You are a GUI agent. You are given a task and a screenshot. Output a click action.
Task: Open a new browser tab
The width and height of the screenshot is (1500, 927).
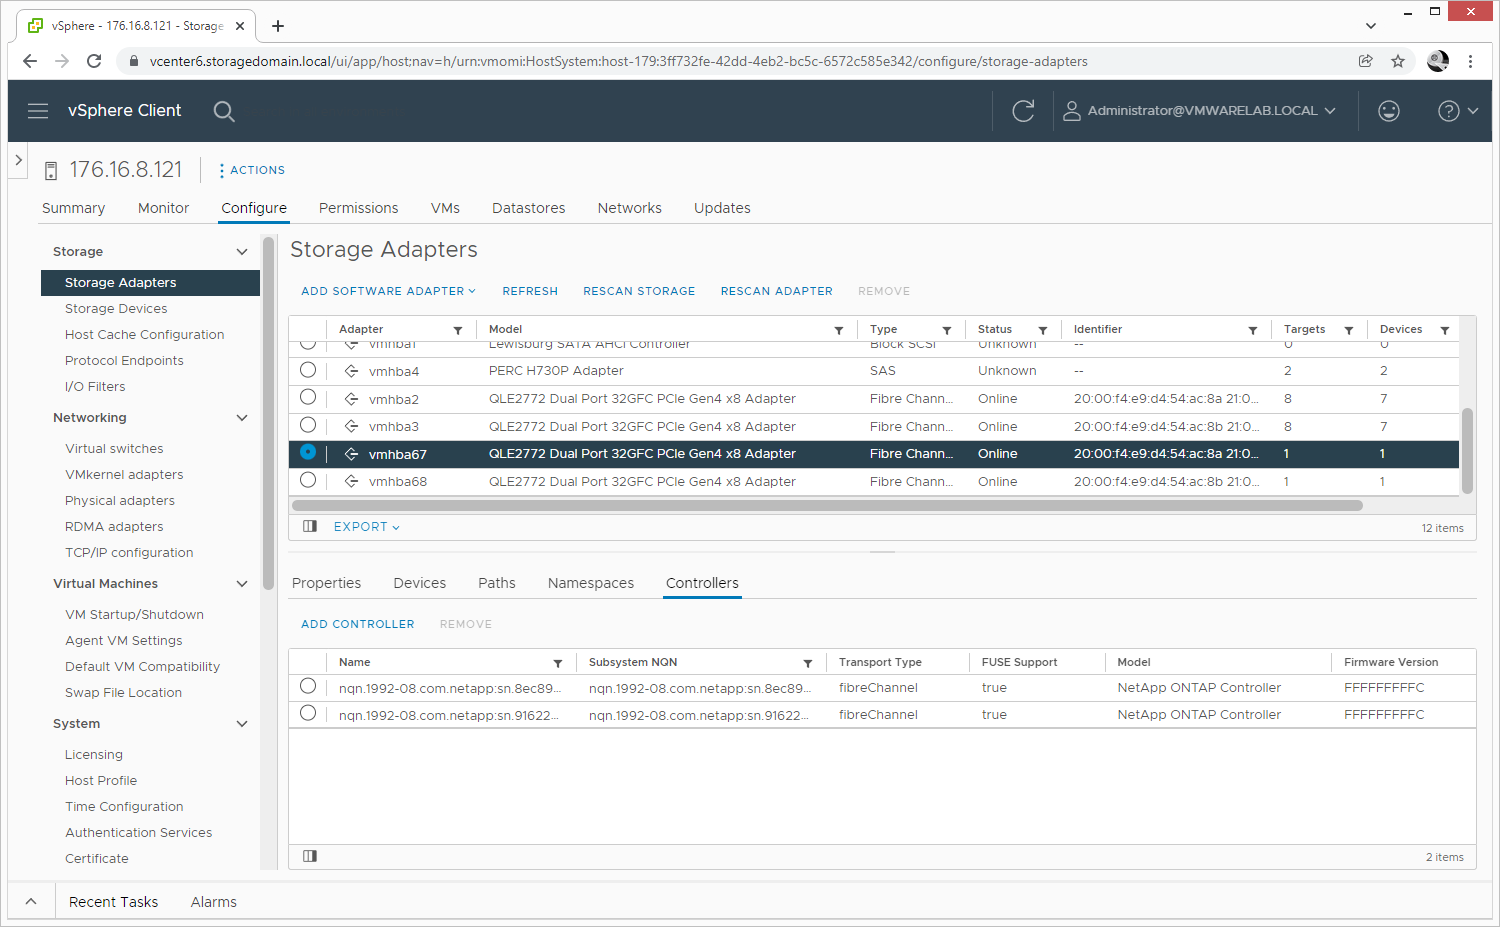[x=278, y=26]
